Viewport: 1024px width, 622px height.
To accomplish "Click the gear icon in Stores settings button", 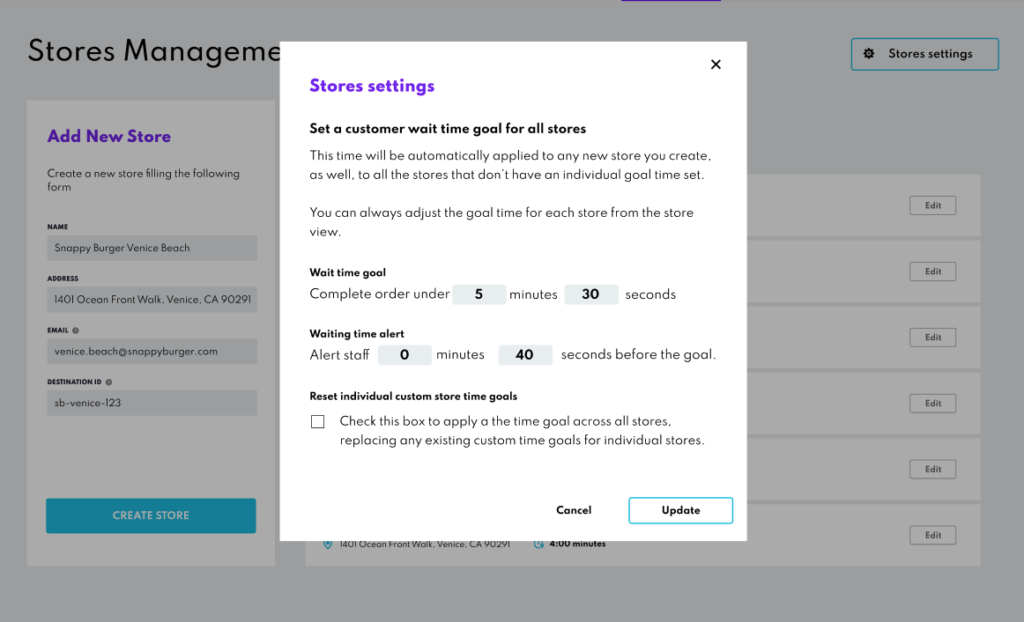I will 869,54.
